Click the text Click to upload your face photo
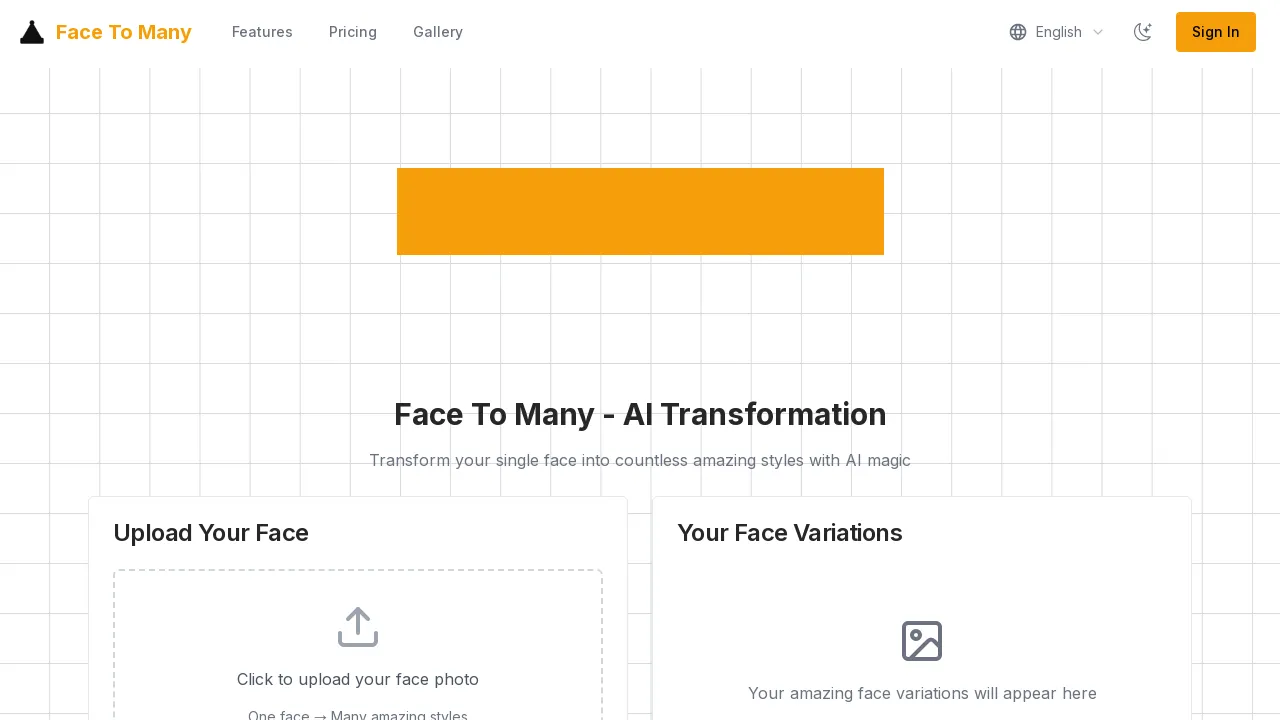1280x720 pixels. click(x=358, y=679)
